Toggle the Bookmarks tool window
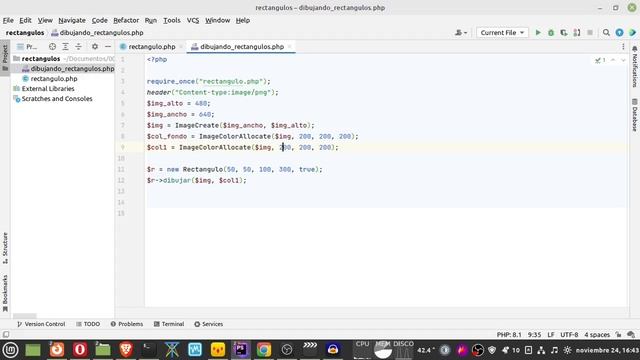The image size is (640, 360). (x=5, y=293)
